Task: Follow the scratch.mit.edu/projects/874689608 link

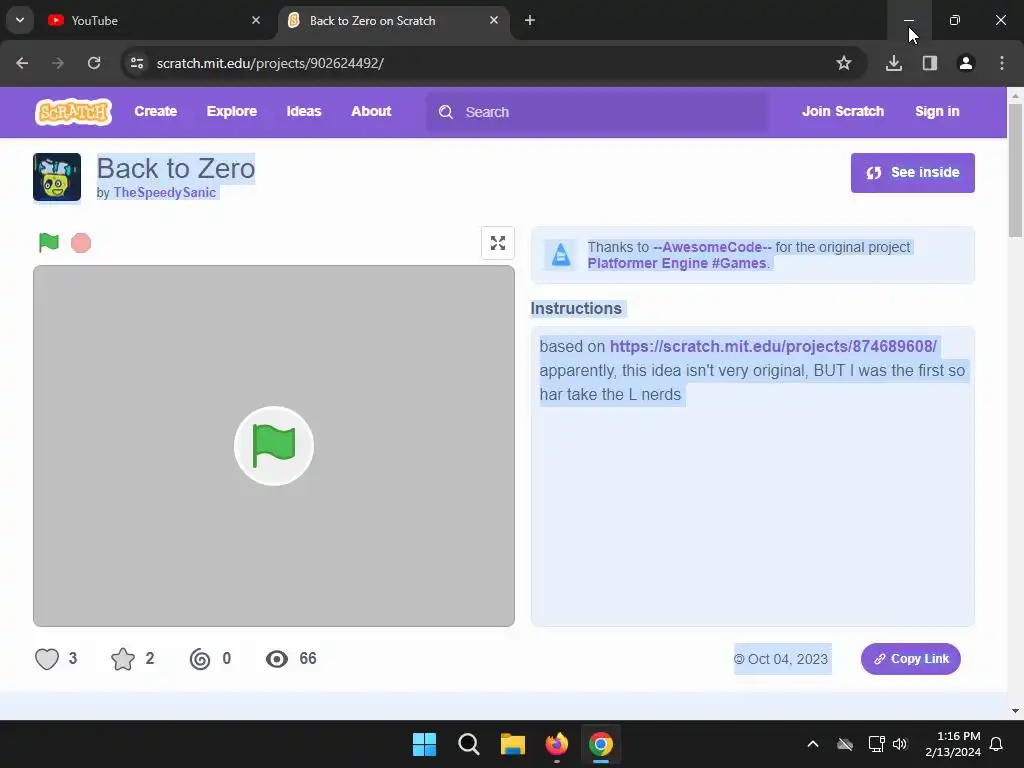Action: 773,346
